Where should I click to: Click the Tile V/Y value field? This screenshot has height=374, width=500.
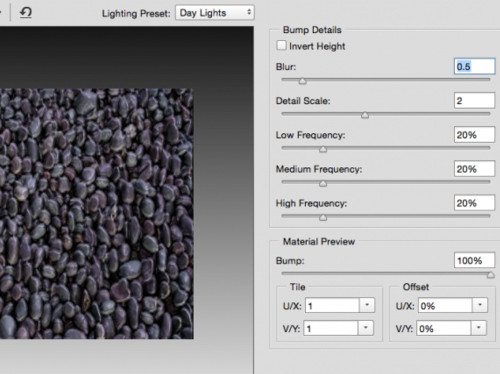point(331,328)
